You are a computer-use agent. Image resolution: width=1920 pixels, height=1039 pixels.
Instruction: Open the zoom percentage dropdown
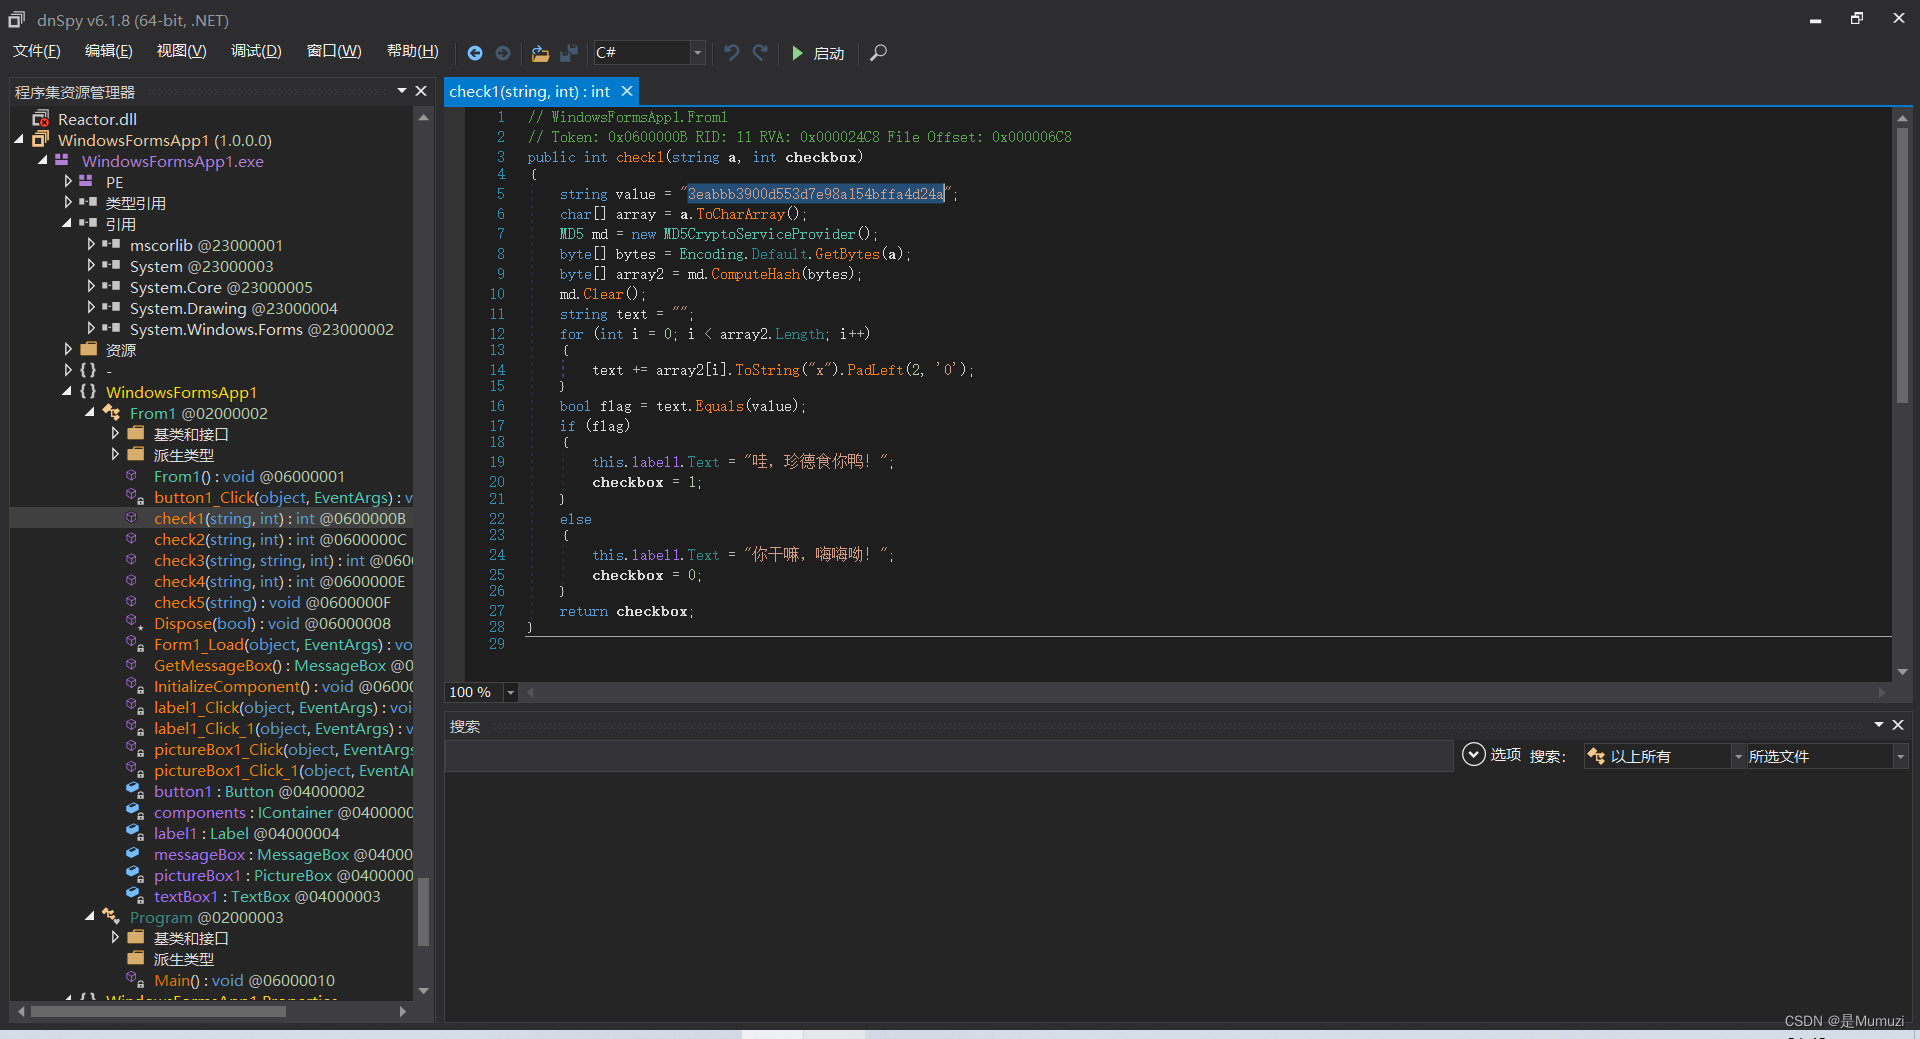pos(510,692)
